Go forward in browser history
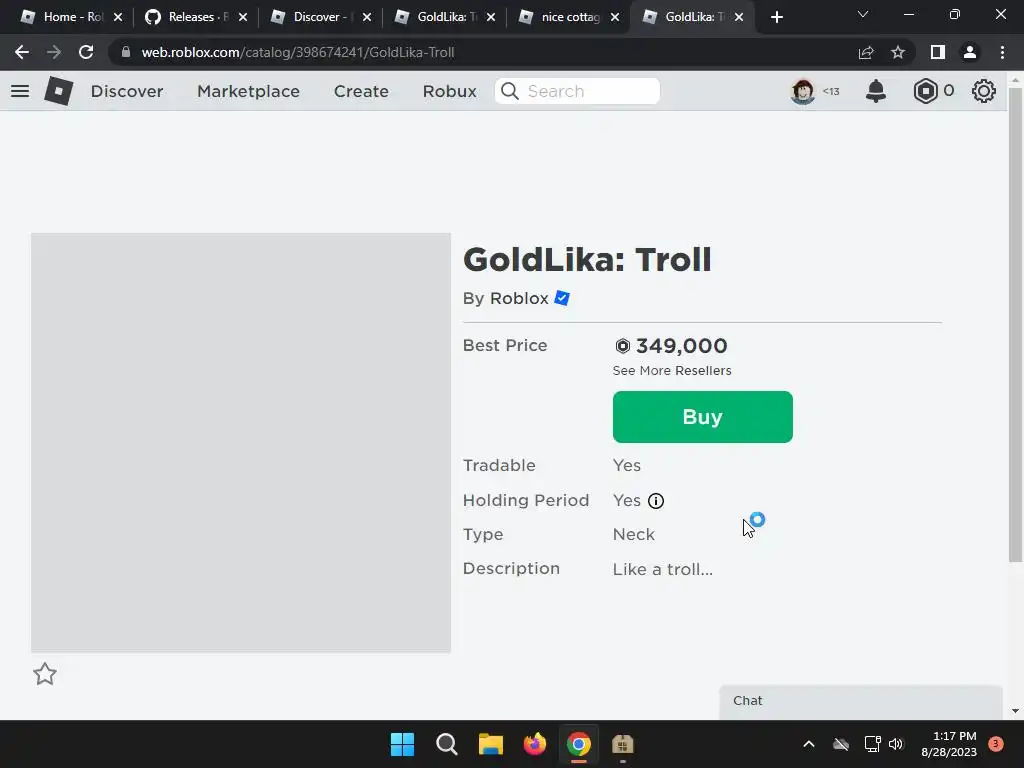This screenshot has width=1024, height=768. point(54,52)
